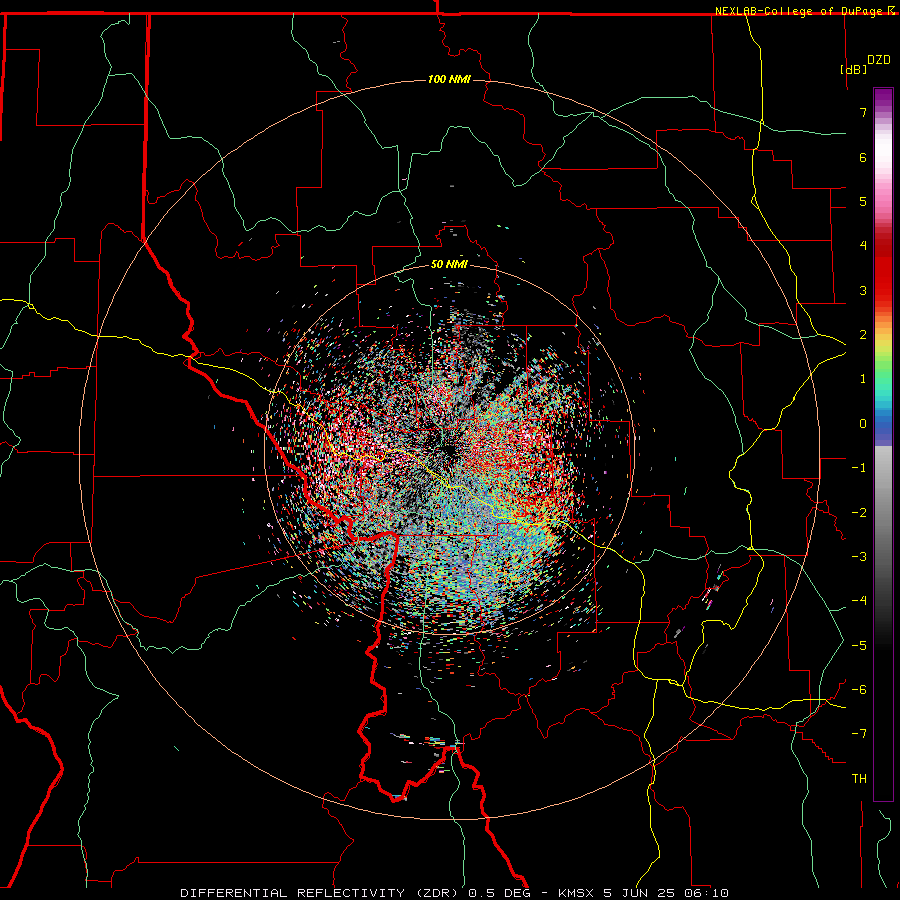900x900 pixels.
Task: Click the TH threshold label
Action: point(859,779)
